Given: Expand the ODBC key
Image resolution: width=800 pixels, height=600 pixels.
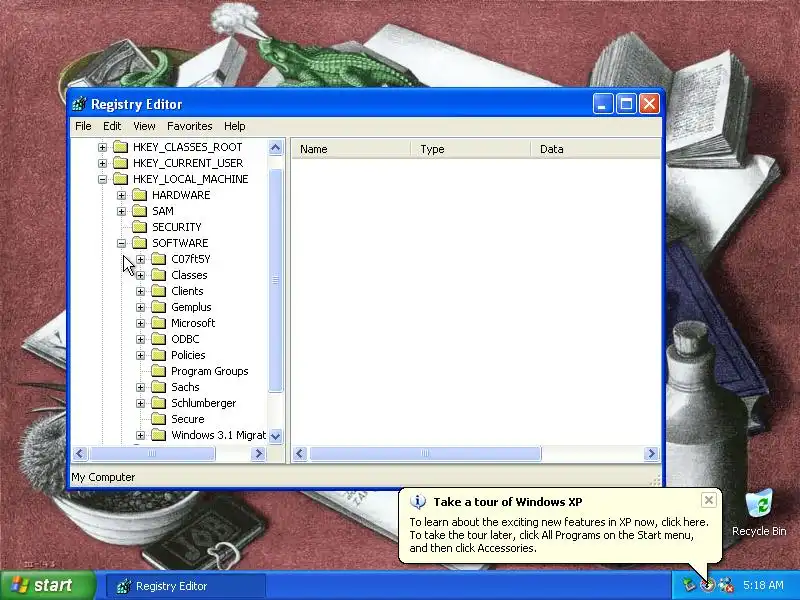Looking at the screenshot, I should coord(140,340).
